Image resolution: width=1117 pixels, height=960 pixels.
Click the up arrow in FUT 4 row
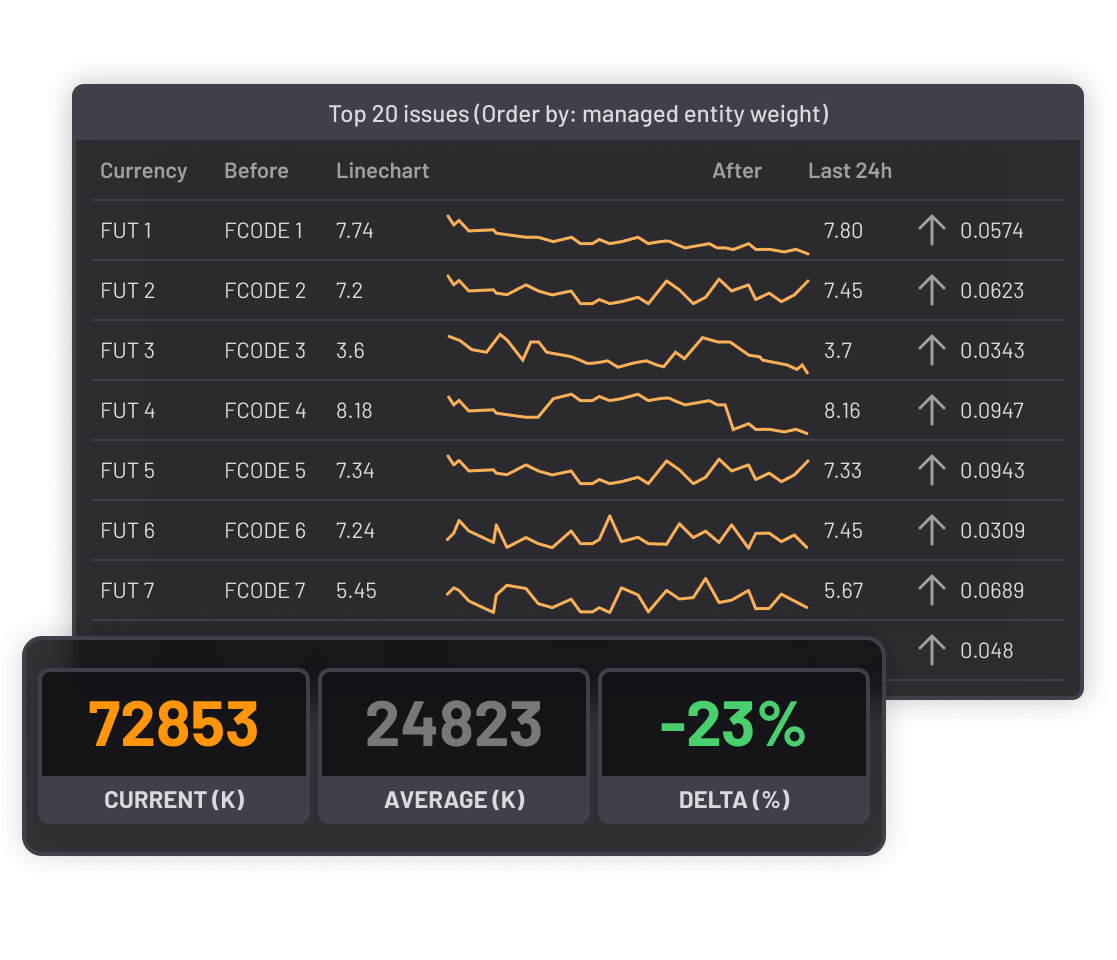931,411
